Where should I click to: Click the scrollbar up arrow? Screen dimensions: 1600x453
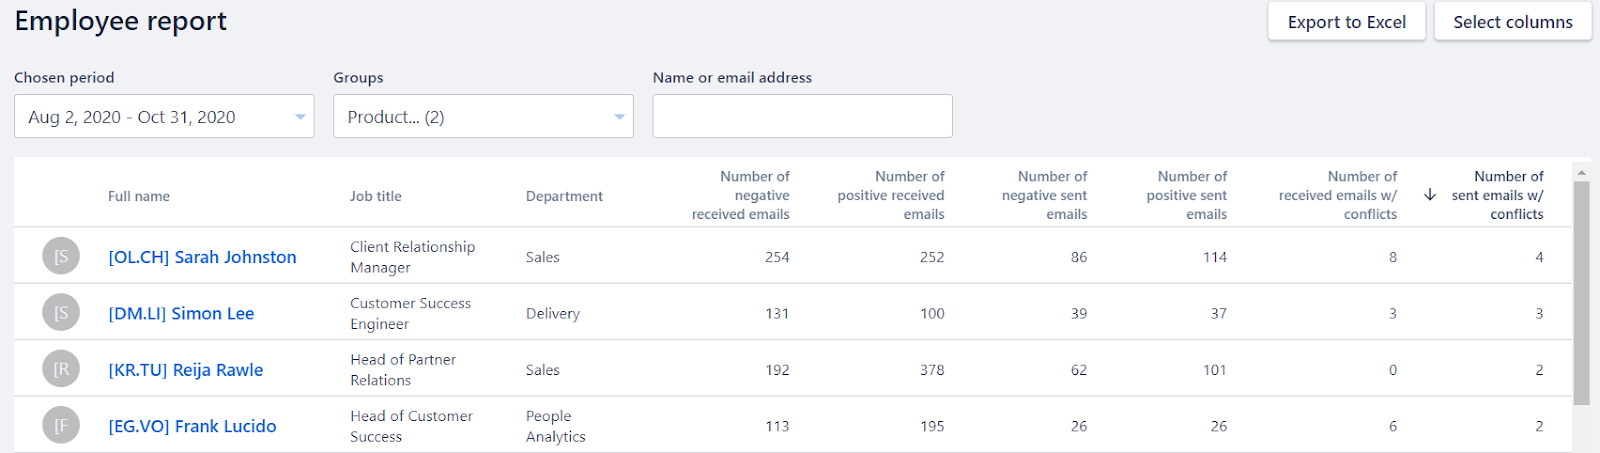coord(1581,173)
